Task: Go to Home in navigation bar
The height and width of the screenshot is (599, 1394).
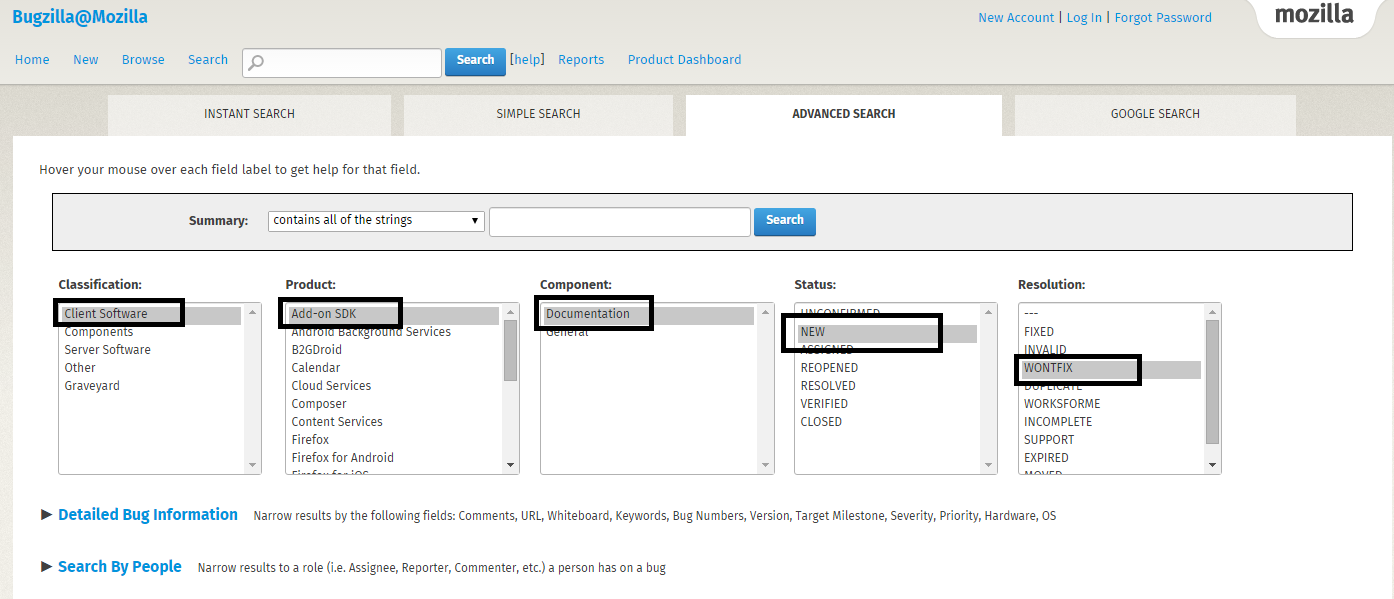Action: click(32, 60)
